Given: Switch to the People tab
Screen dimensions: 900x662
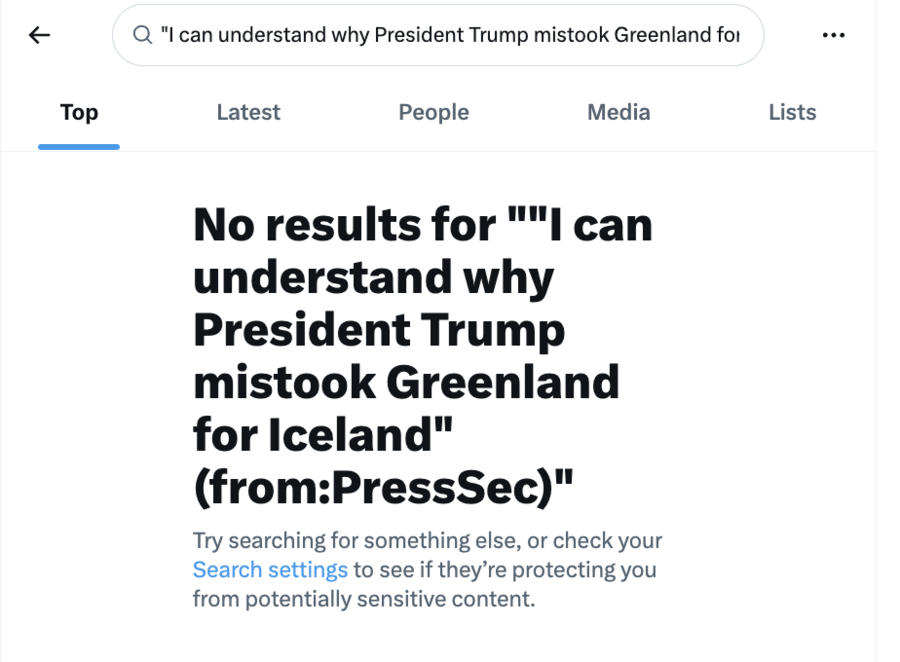Looking at the screenshot, I should [x=433, y=112].
